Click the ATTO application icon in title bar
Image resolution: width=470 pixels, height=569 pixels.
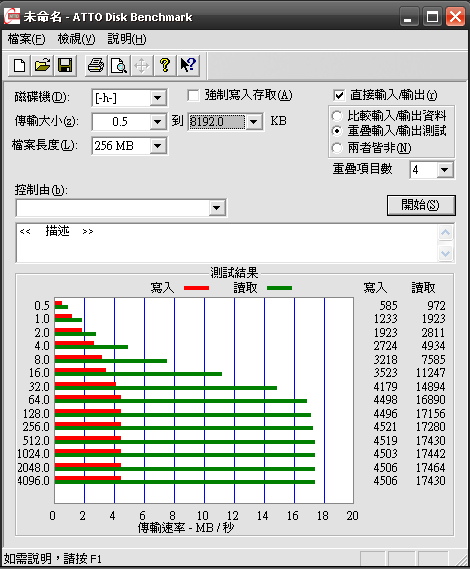(12, 17)
